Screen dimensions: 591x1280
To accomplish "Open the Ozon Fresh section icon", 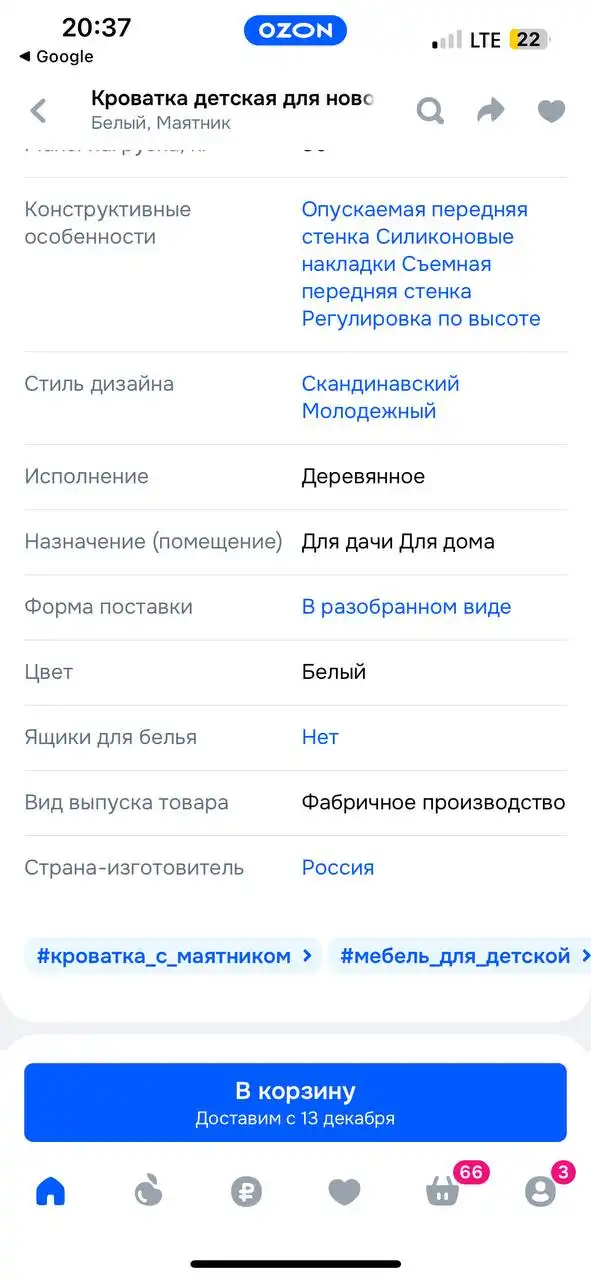I will (149, 1191).
